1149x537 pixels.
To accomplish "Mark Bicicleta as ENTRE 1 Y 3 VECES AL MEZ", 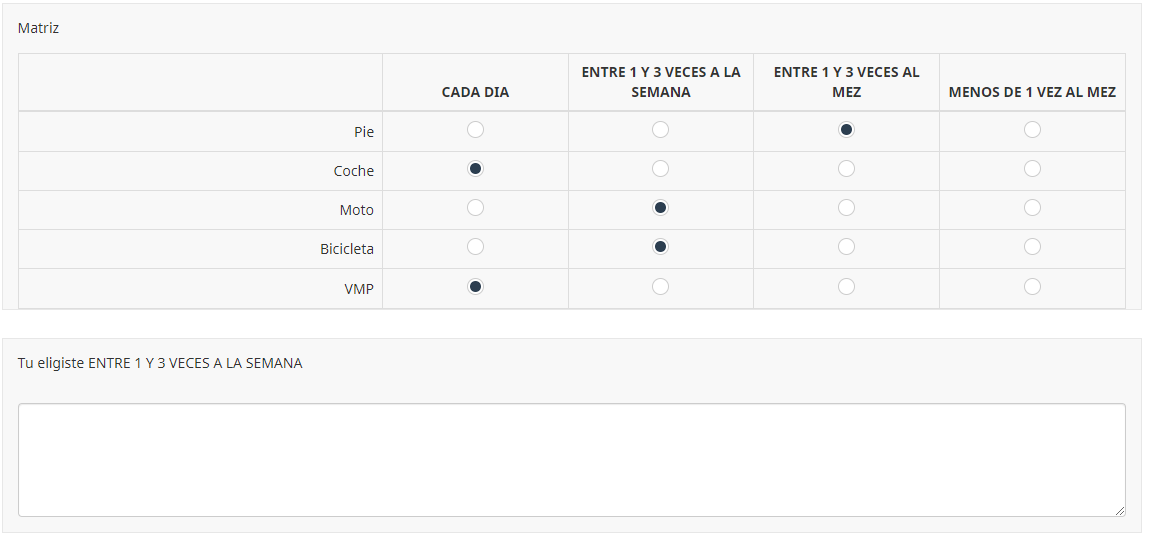I will 846,247.
